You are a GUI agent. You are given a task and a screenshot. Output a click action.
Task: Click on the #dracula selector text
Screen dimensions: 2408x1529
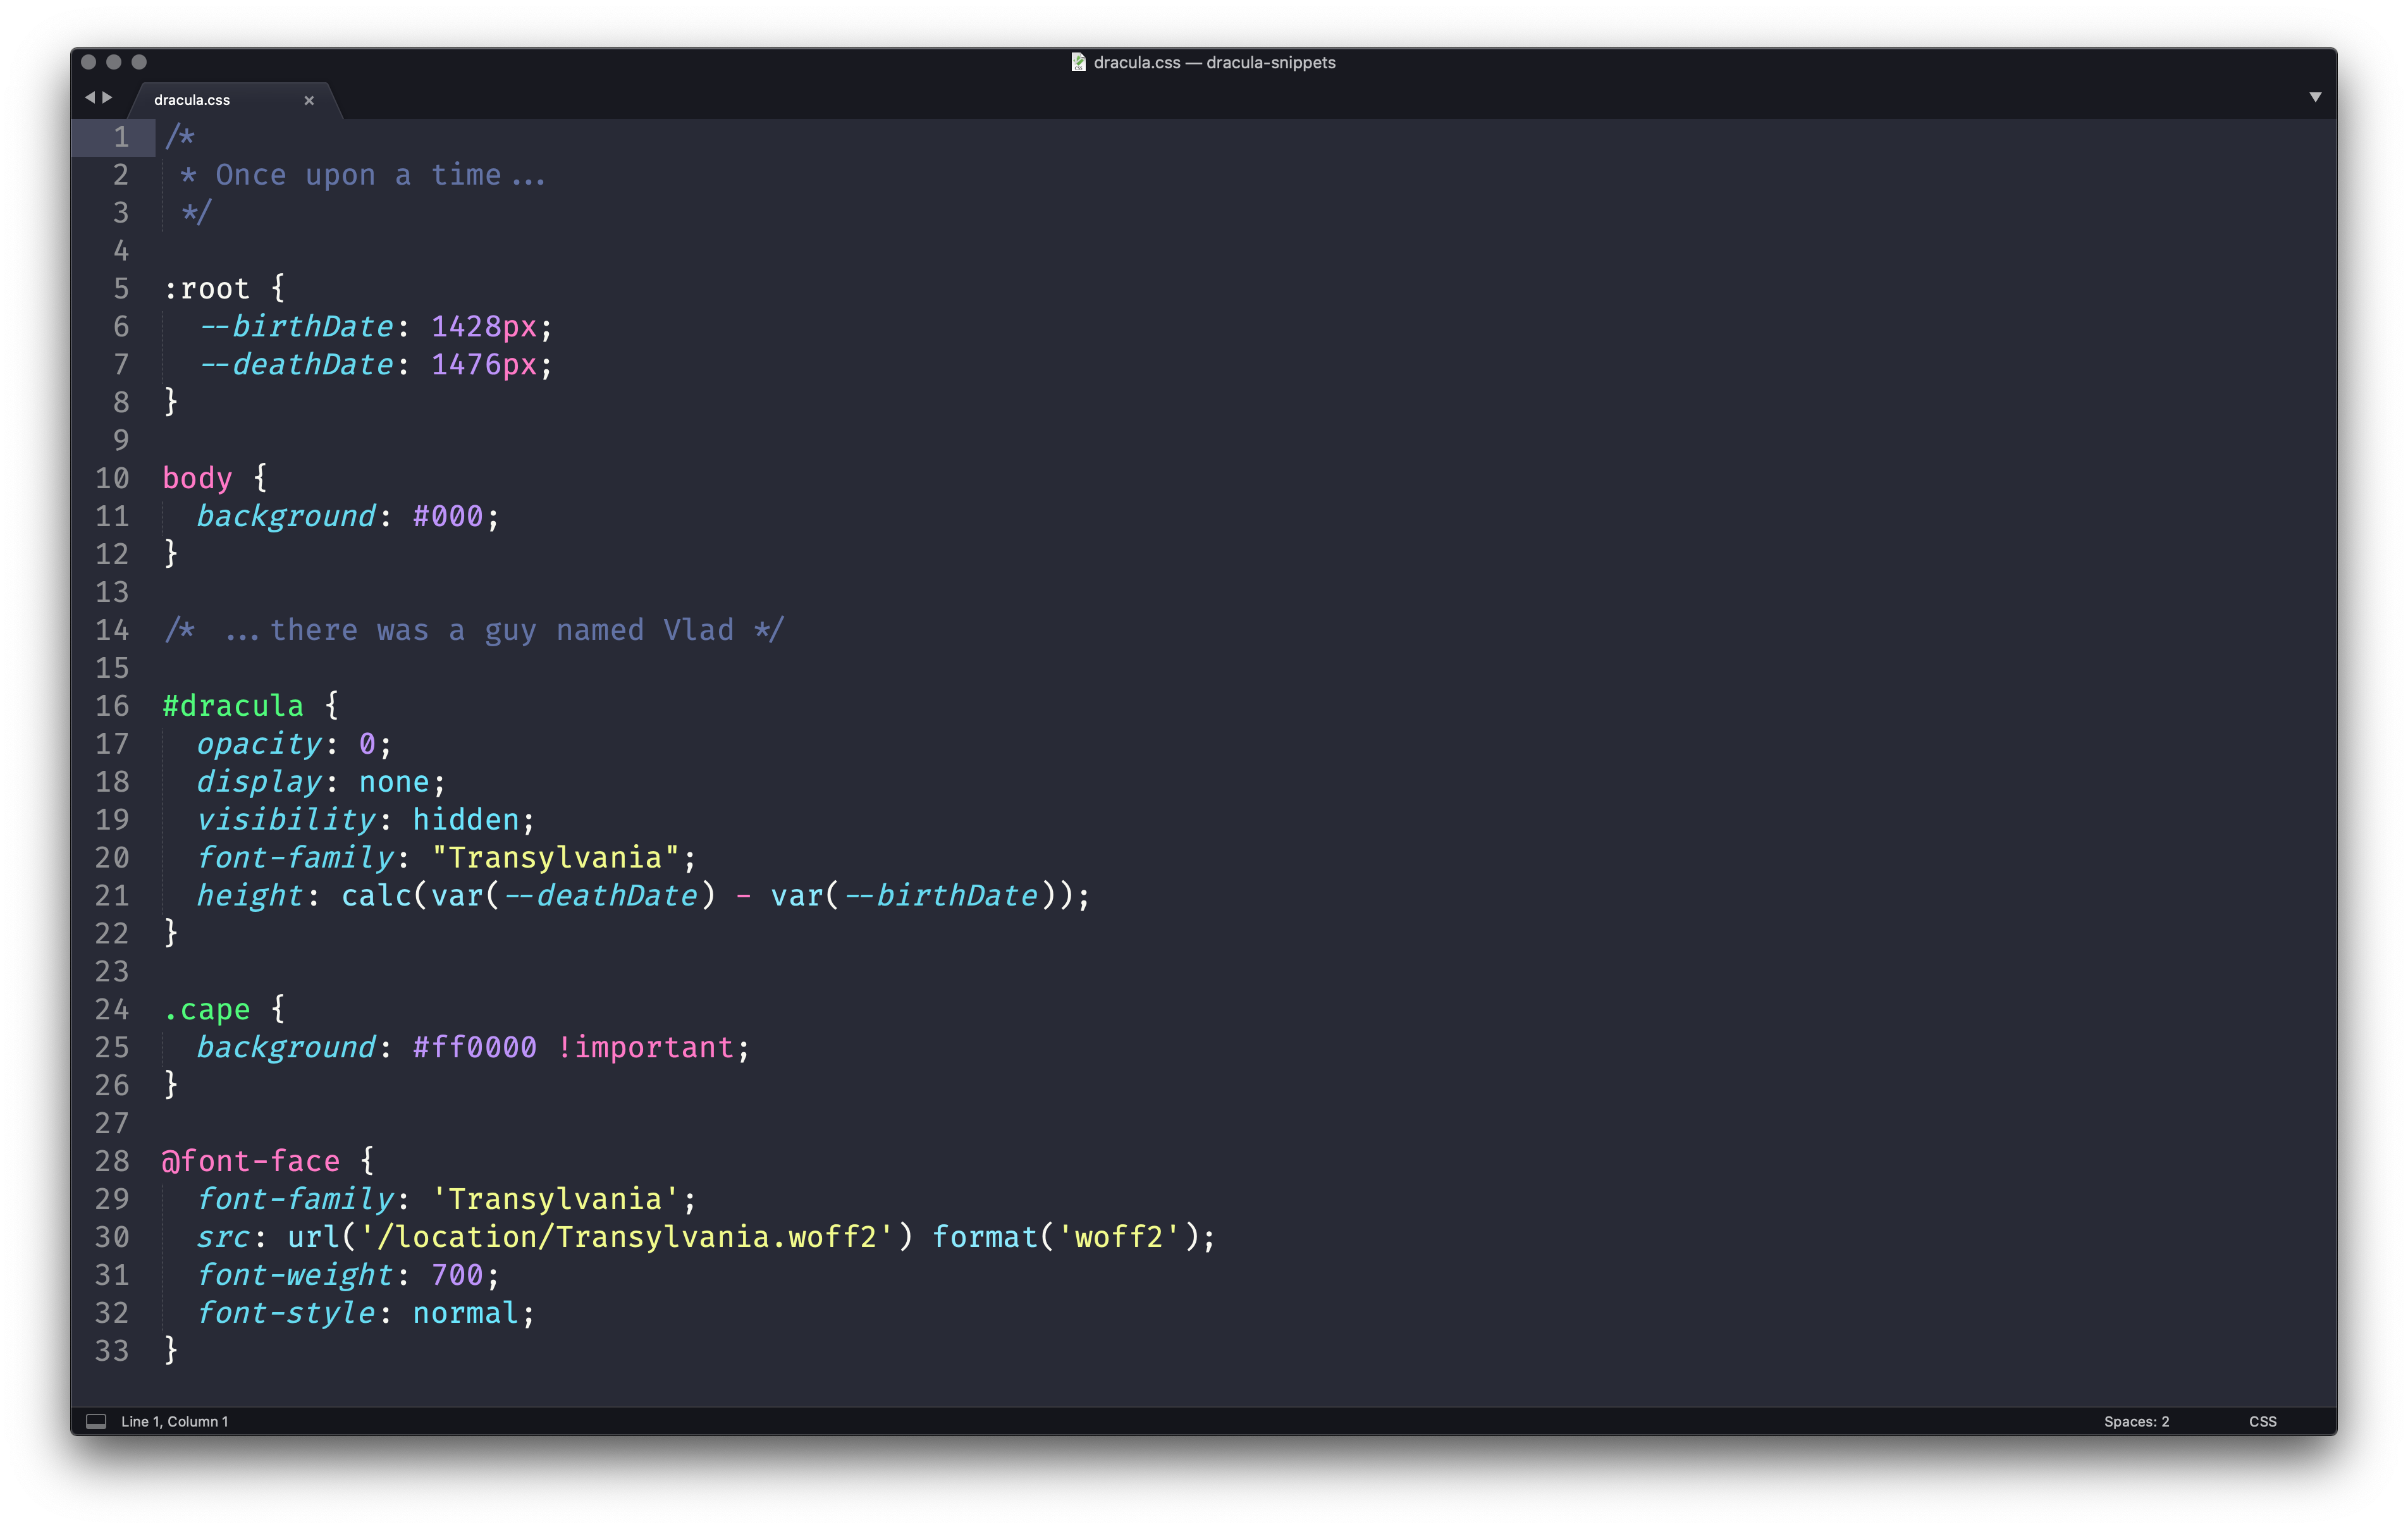[232, 706]
